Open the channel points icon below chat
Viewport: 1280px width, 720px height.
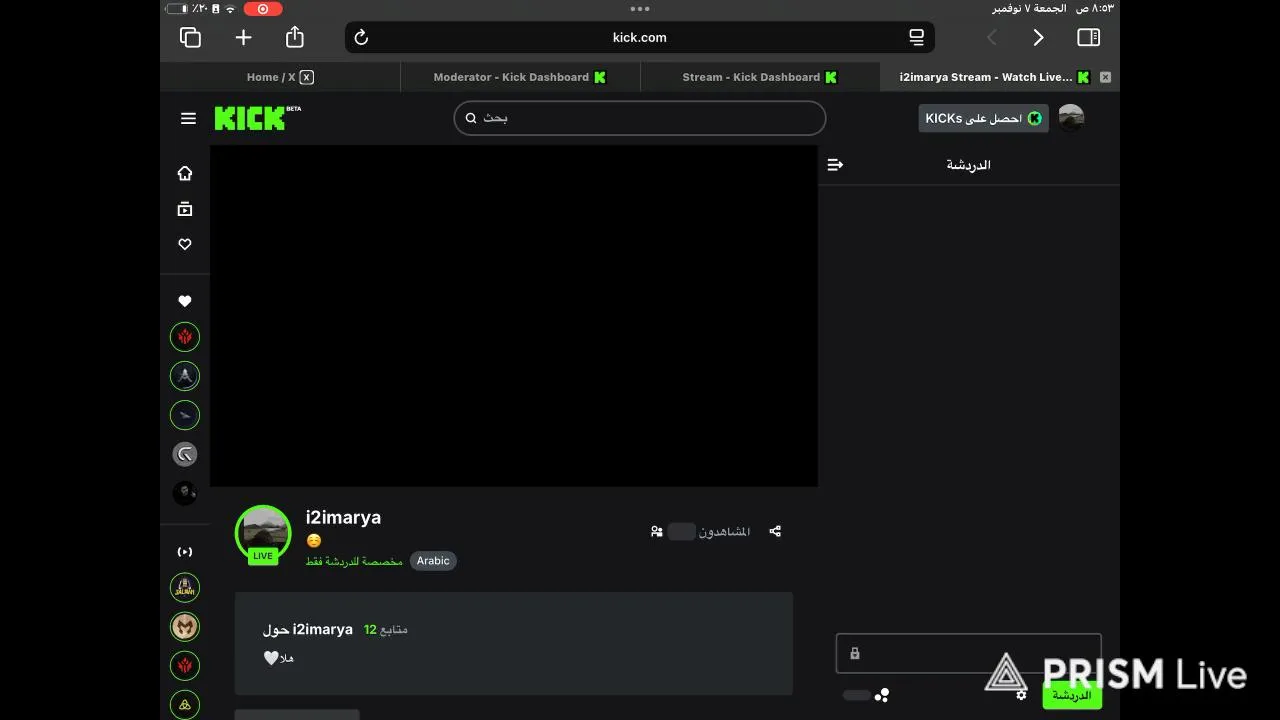(881, 695)
